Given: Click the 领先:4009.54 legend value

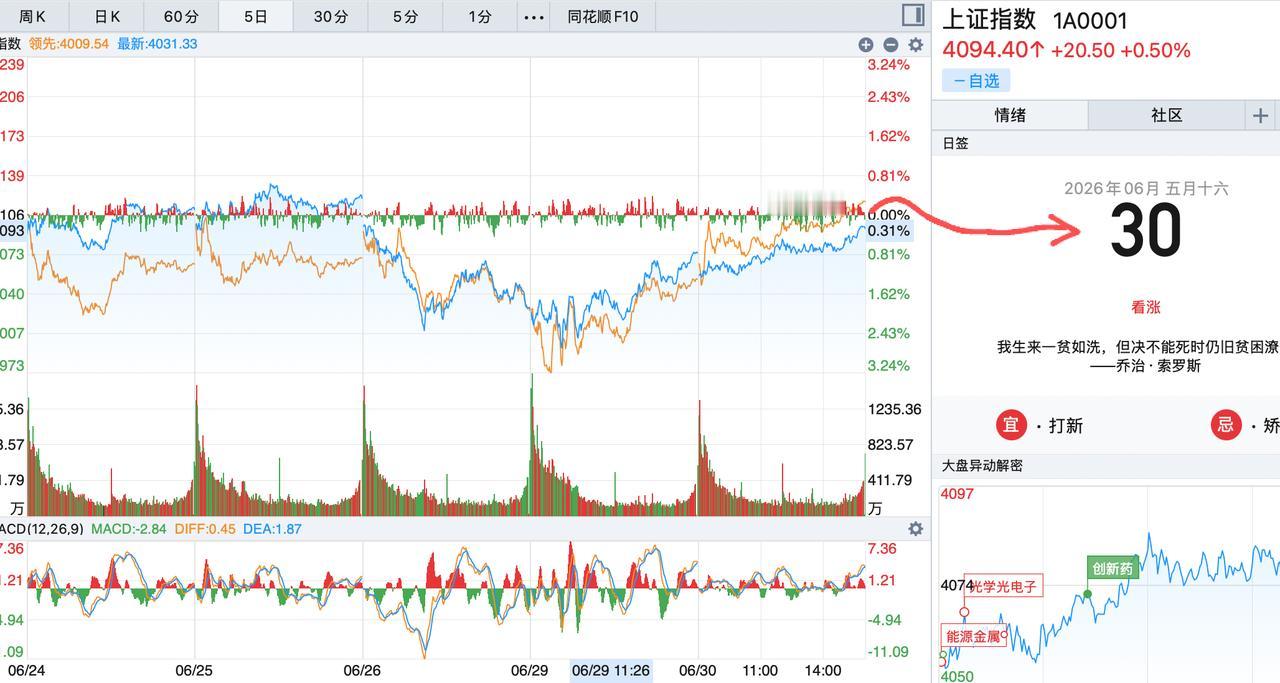Looking at the screenshot, I should 69,44.
